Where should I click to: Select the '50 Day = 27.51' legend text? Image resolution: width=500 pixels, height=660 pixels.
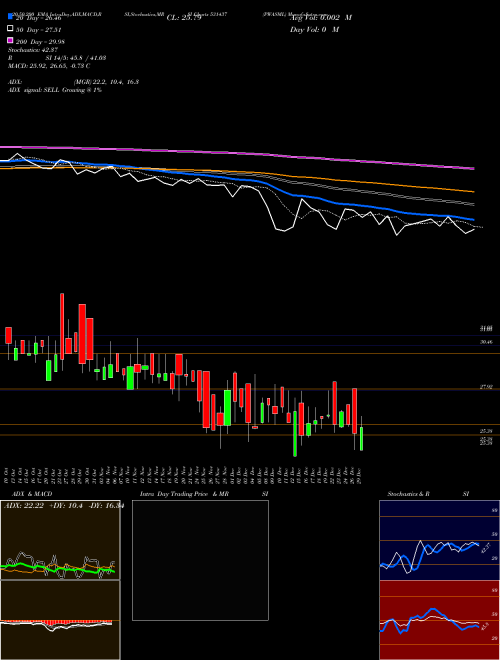point(39,29)
